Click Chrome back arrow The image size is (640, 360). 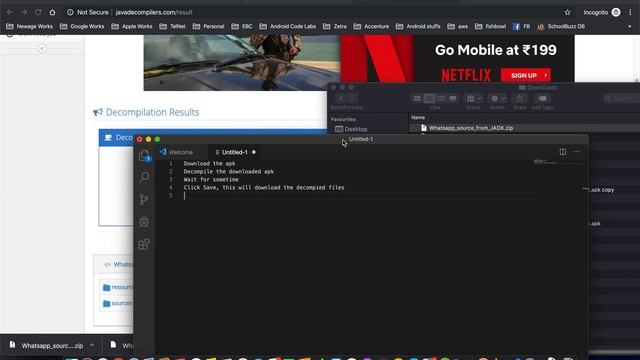10,12
